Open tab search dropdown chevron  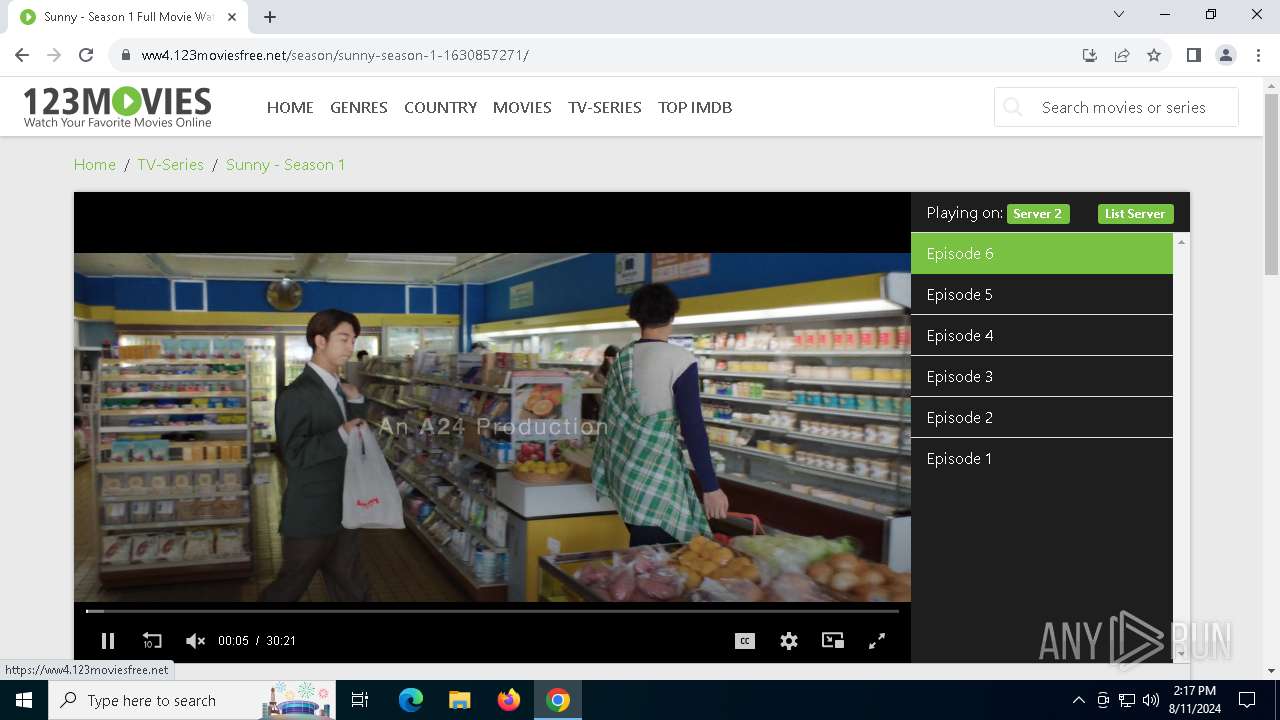pos(1119,15)
